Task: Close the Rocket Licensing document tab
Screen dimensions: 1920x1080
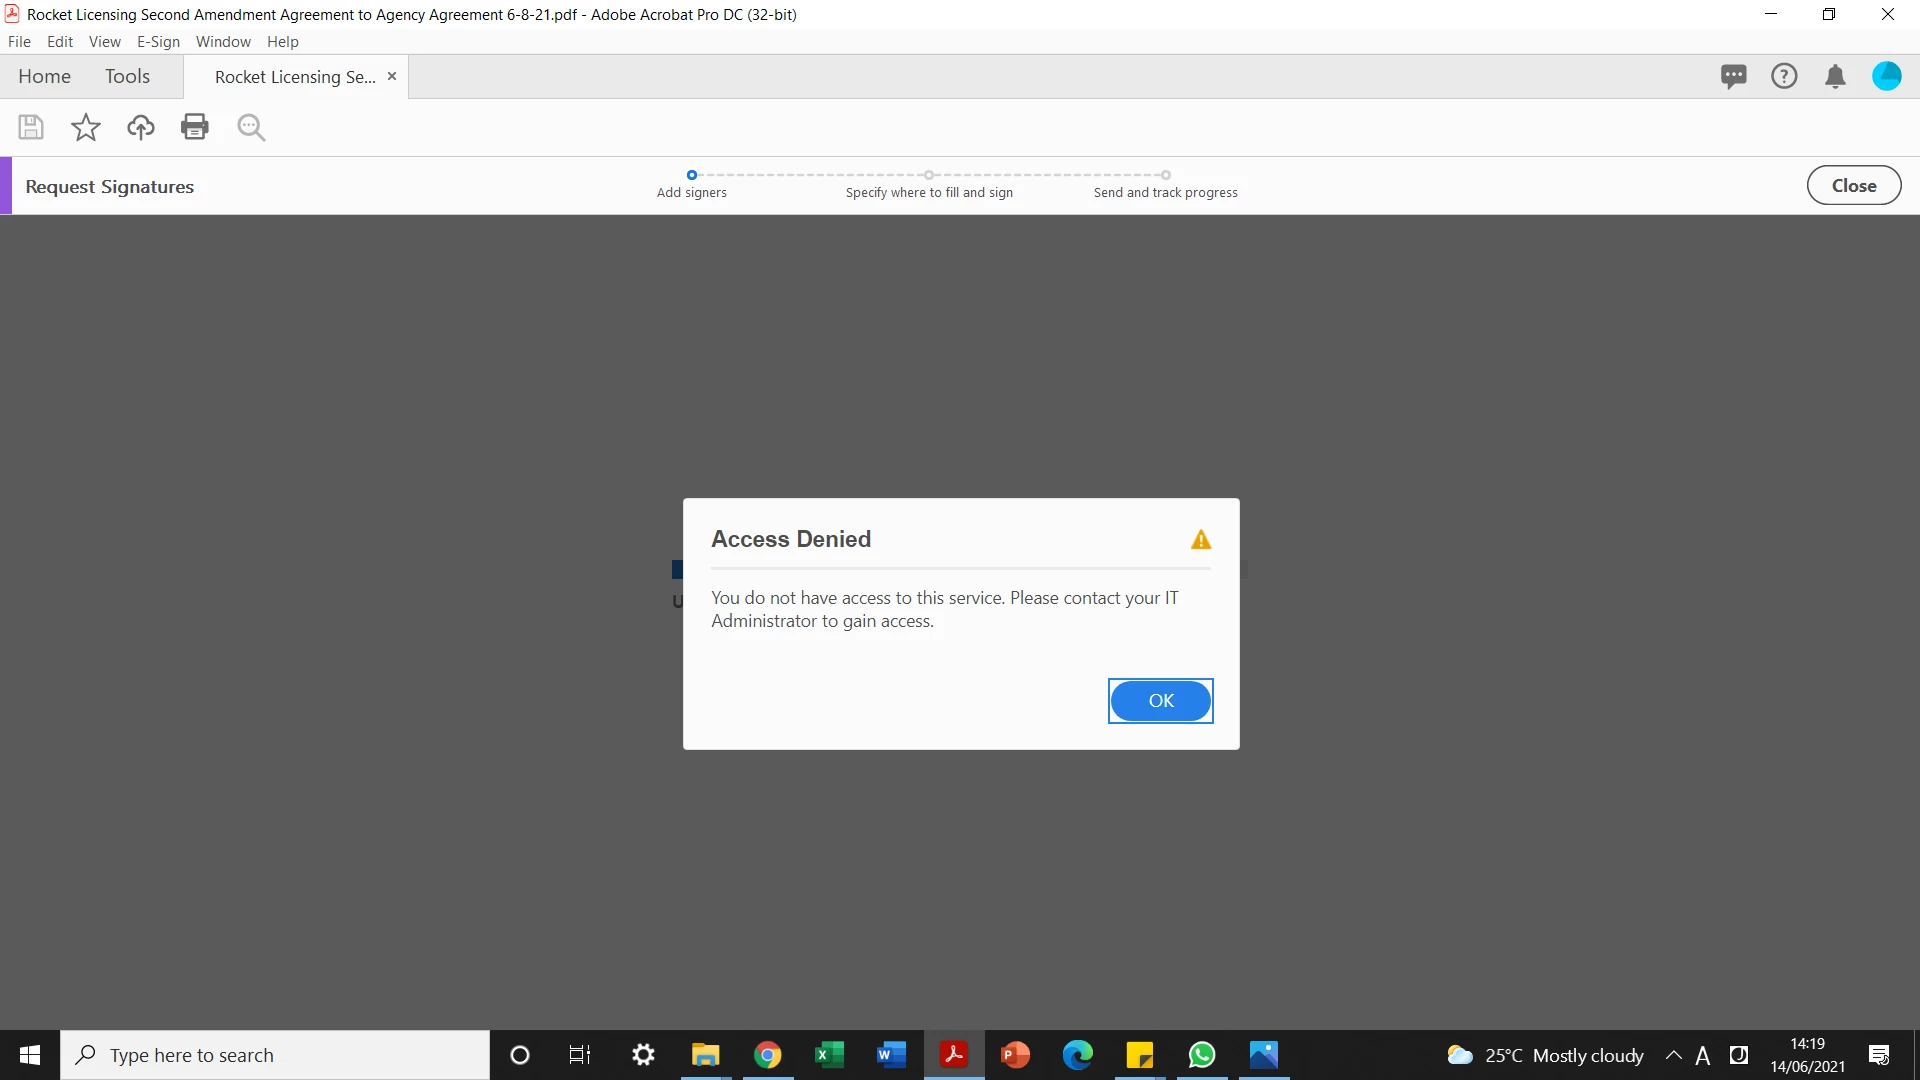Action: click(x=392, y=76)
